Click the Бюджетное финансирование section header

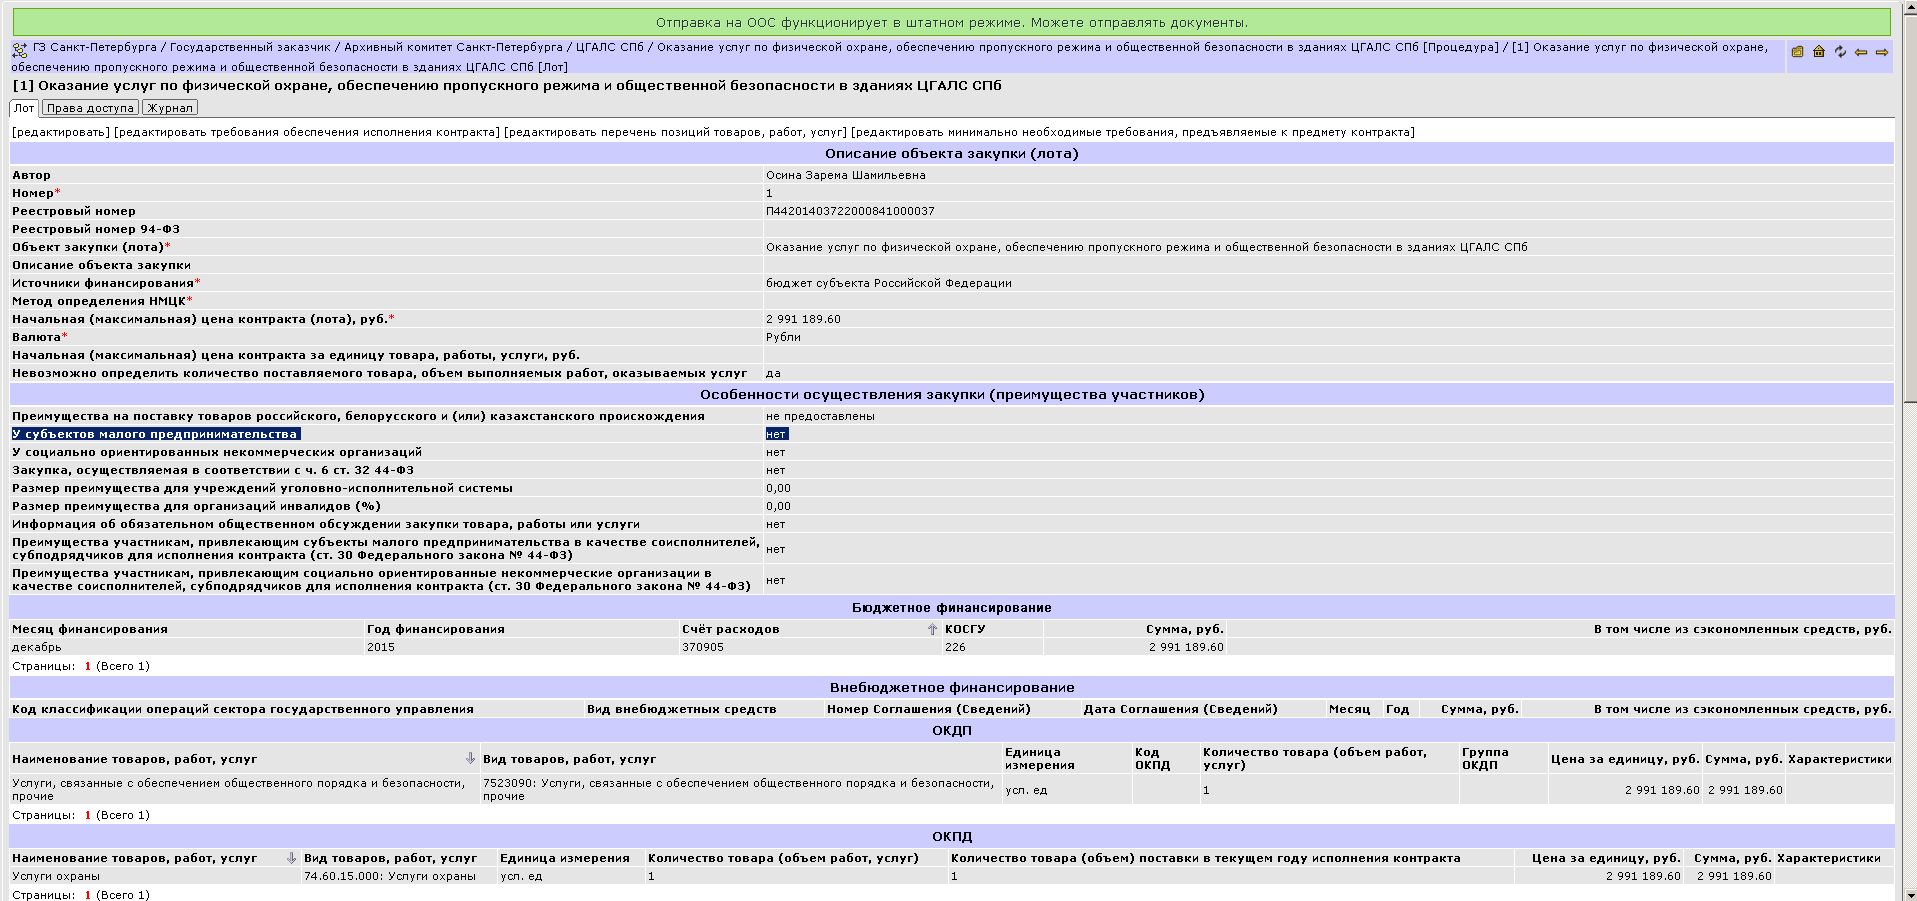point(952,607)
